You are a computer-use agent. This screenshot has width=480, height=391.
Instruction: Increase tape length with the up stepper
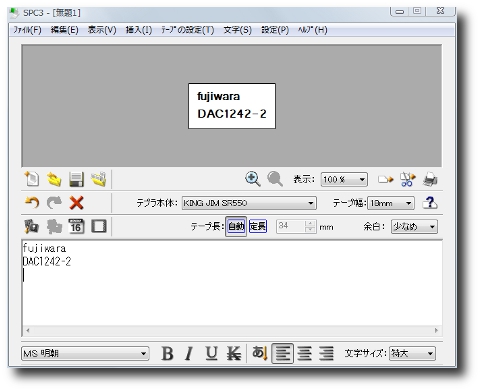tap(310, 223)
